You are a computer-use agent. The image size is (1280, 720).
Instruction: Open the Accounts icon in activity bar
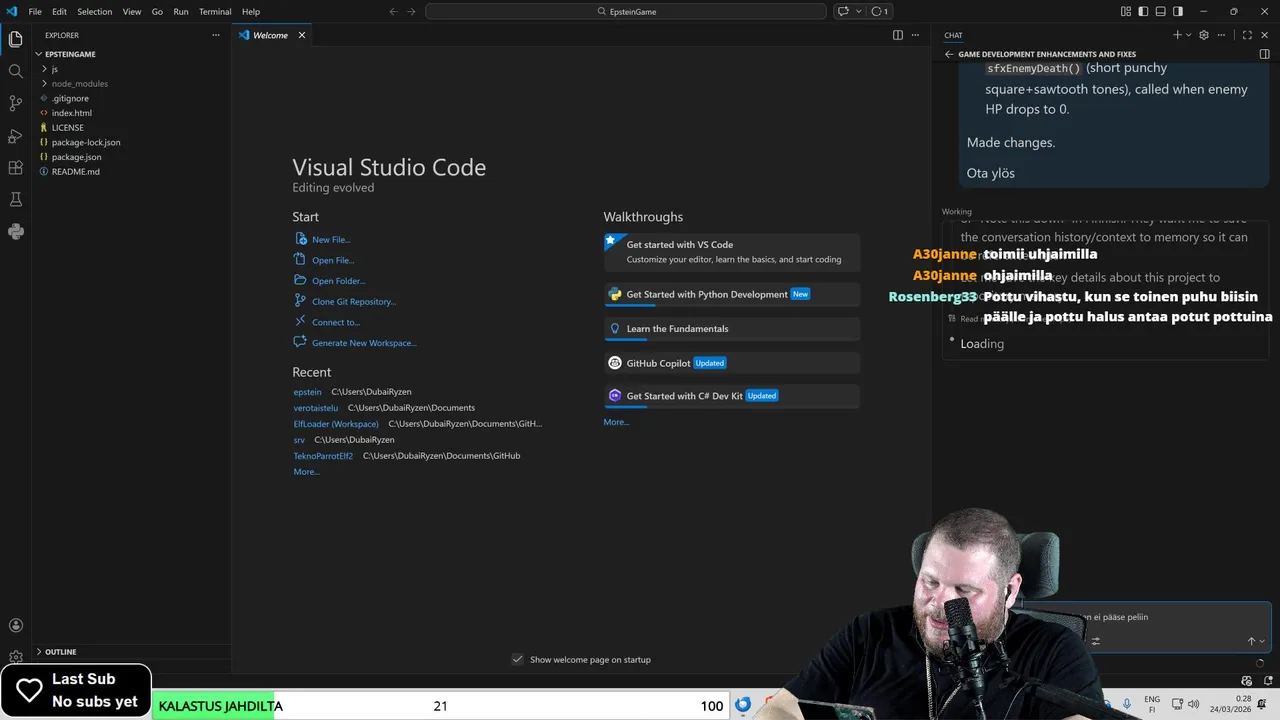pyautogui.click(x=15, y=626)
